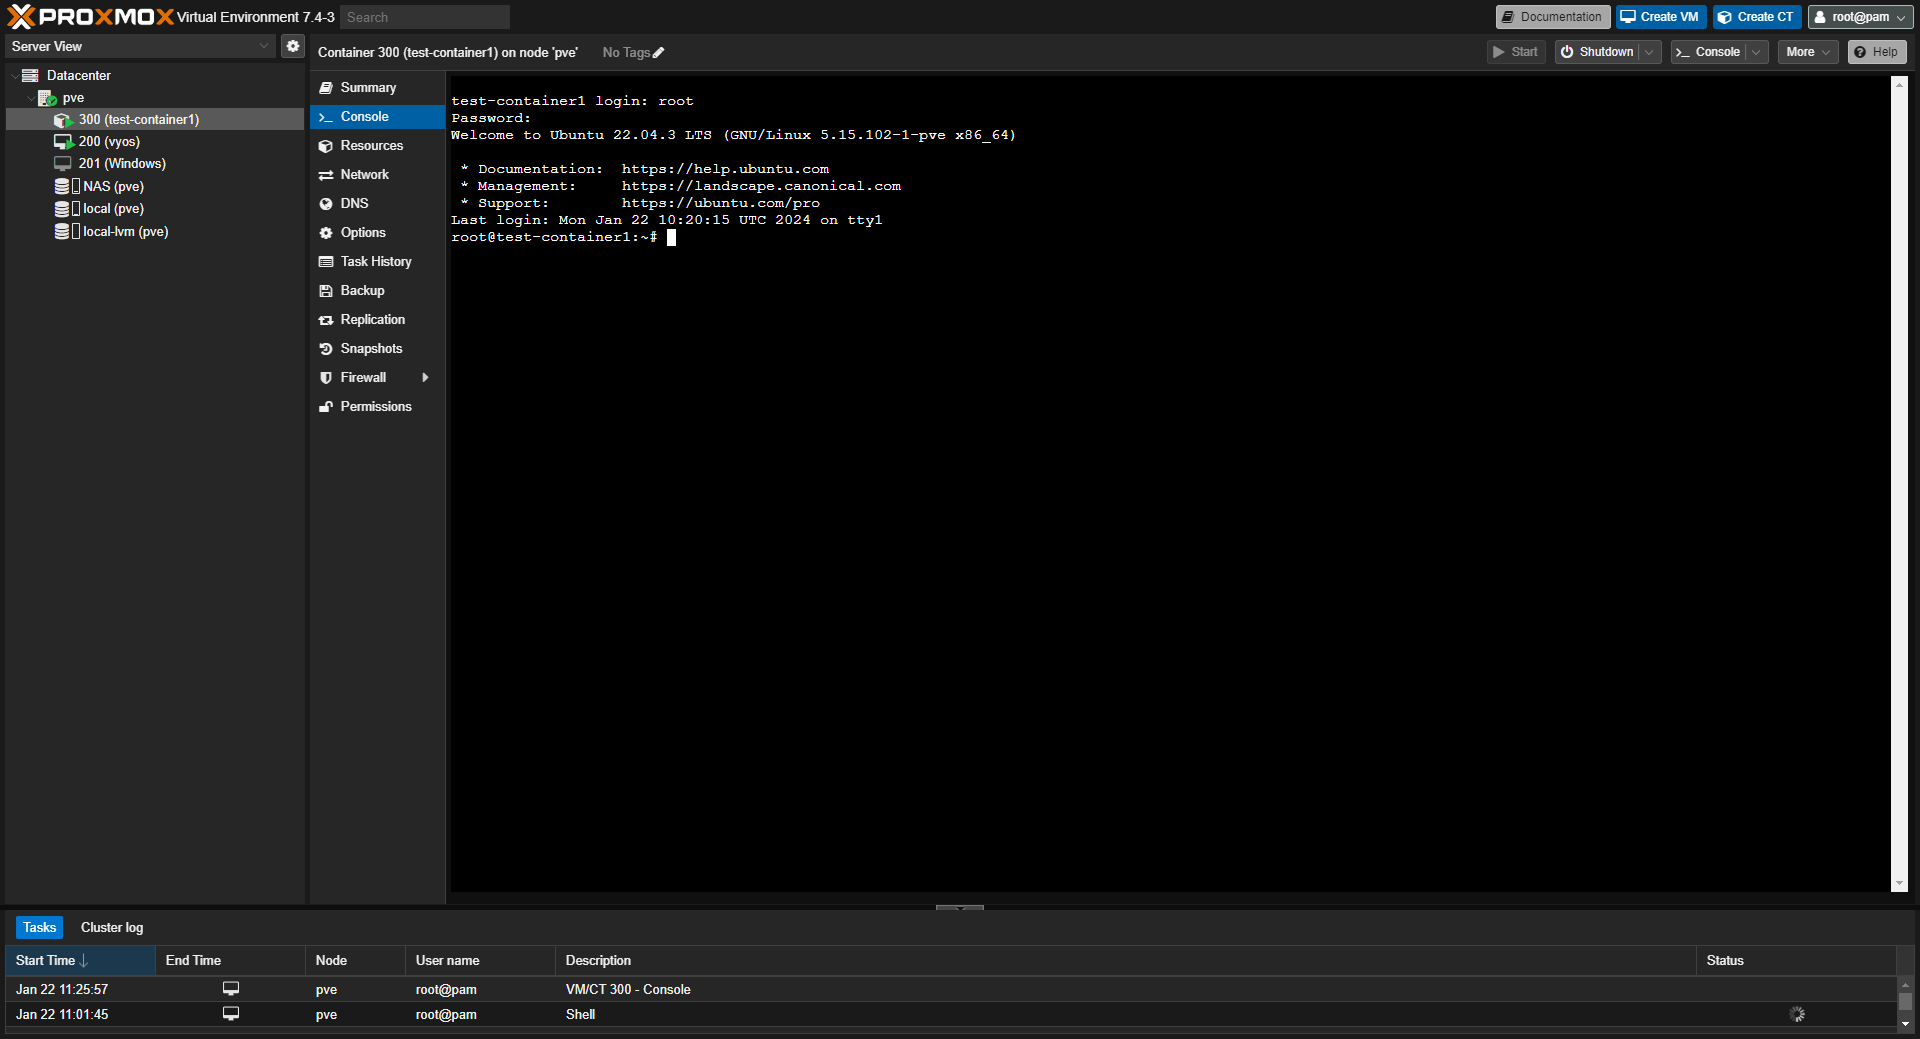Image resolution: width=1920 pixels, height=1039 pixels.
Task: Click End Time column header
Action: [x=230, y=960]
